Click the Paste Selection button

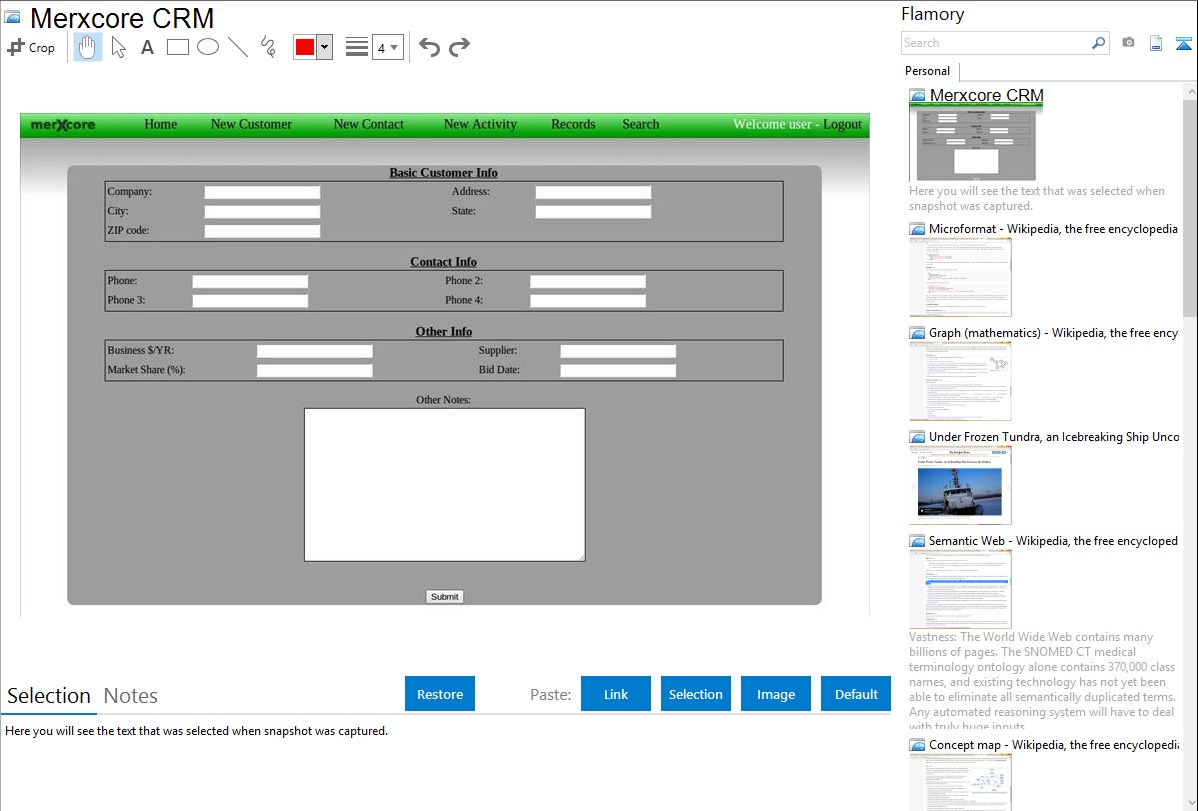coord(696,694)
